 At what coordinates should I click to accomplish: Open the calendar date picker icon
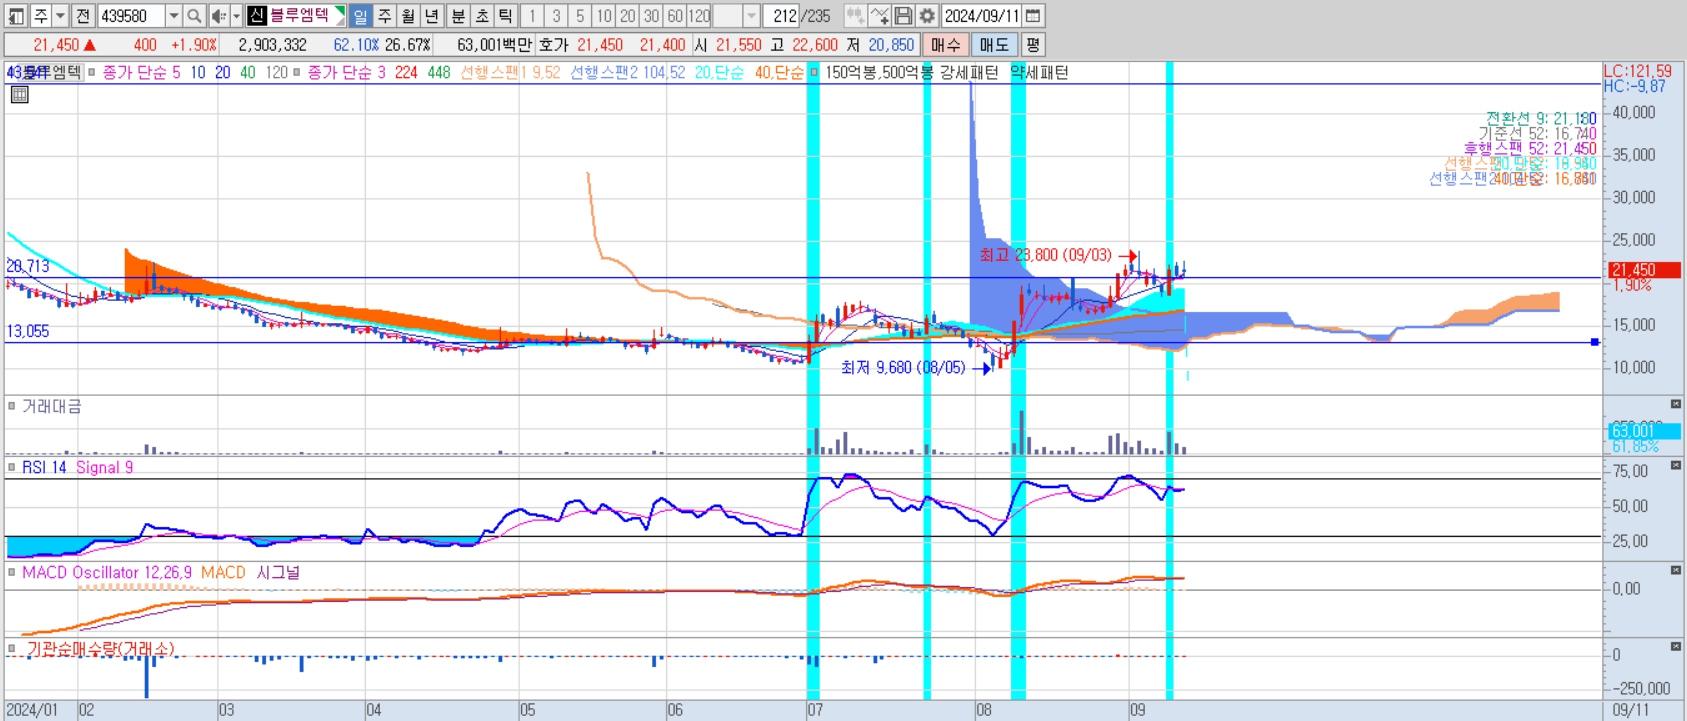tap(1034, 16)
